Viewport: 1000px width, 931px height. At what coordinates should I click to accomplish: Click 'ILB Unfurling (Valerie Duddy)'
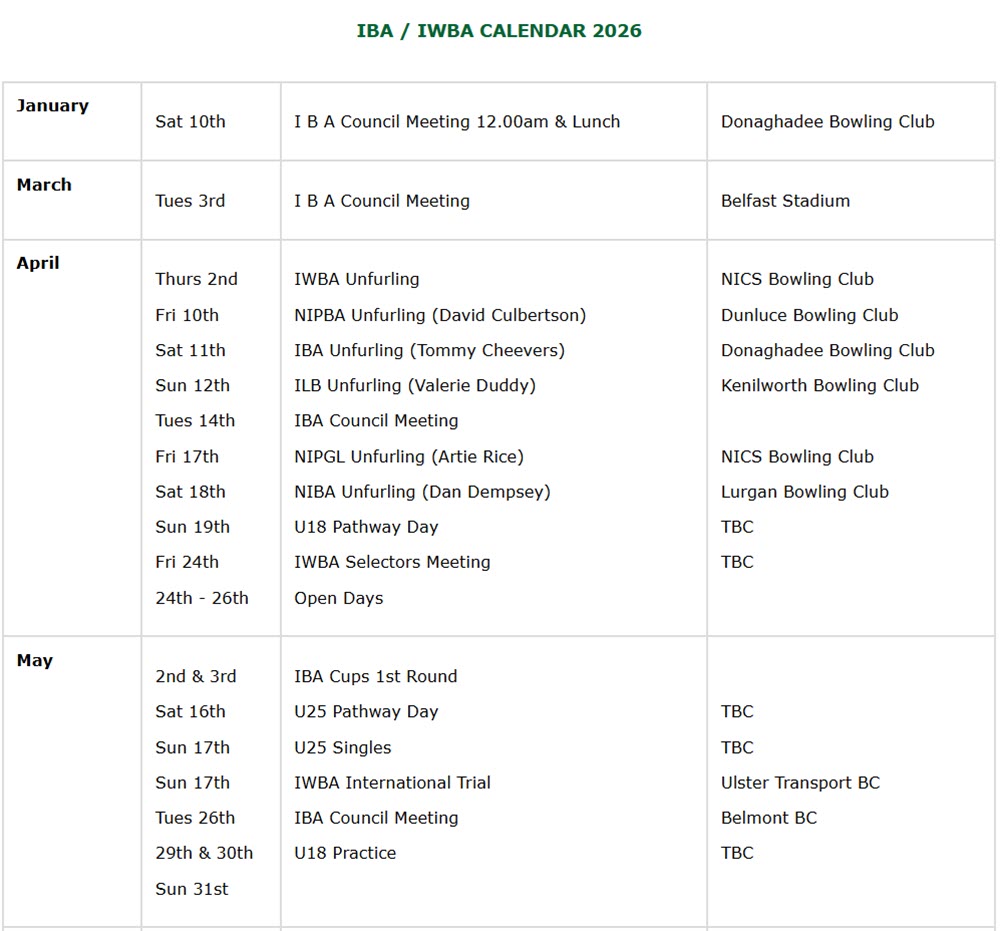tap(415, 386)
